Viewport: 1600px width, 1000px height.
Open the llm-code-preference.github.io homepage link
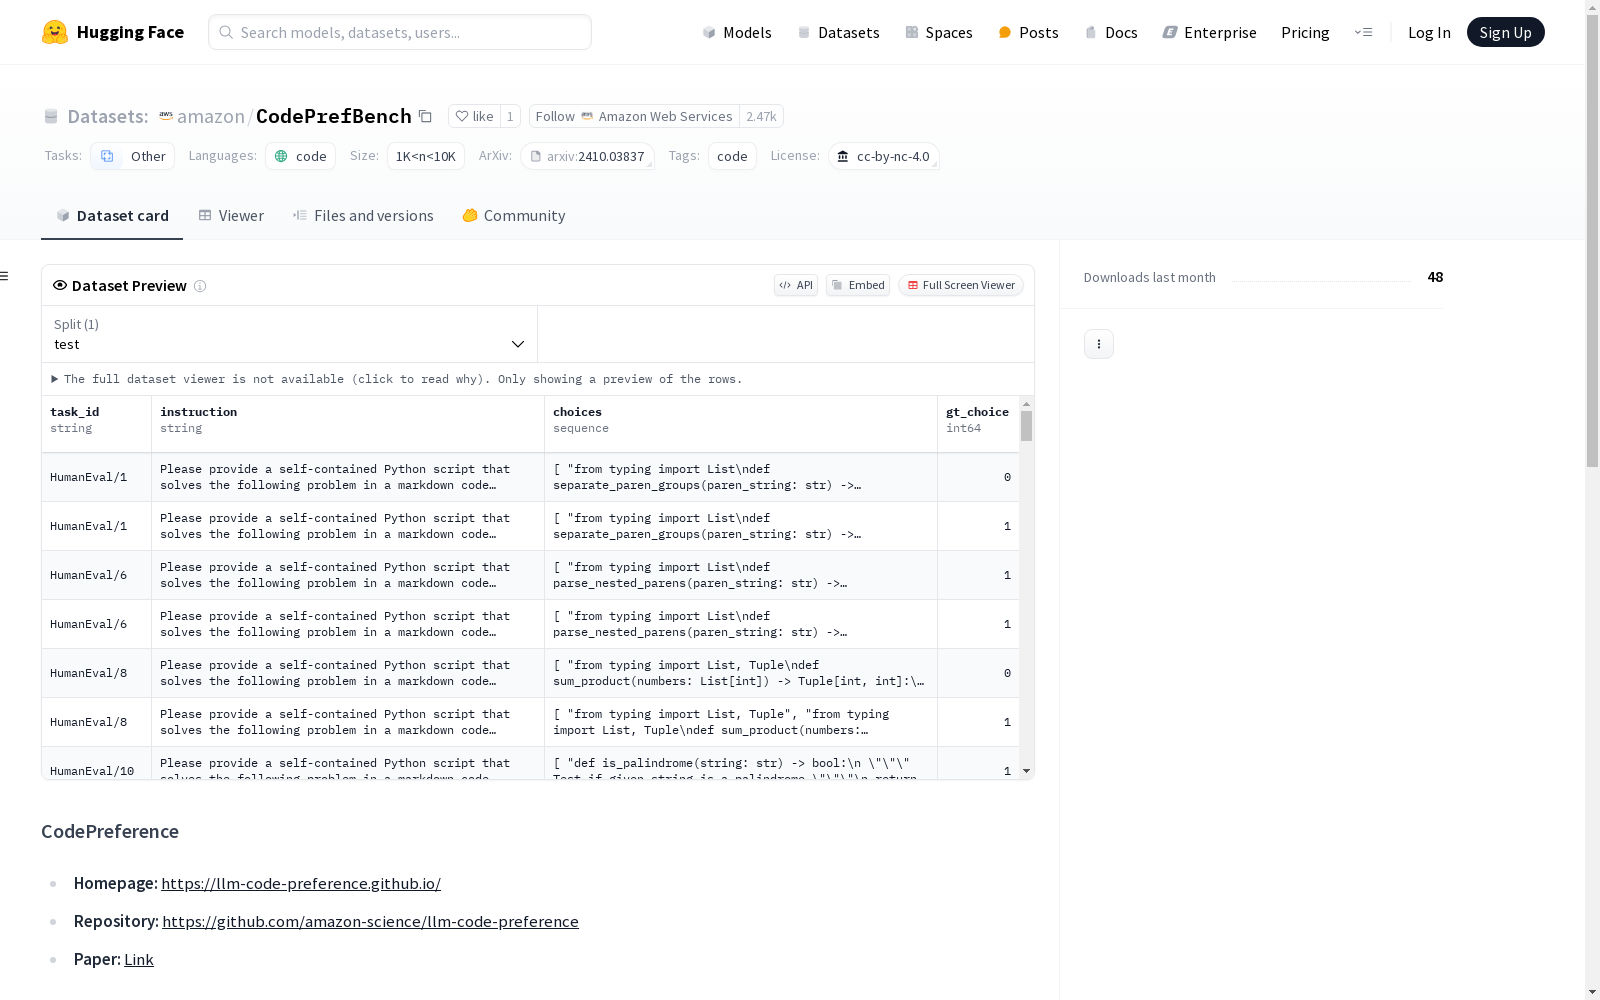(301, 883)
